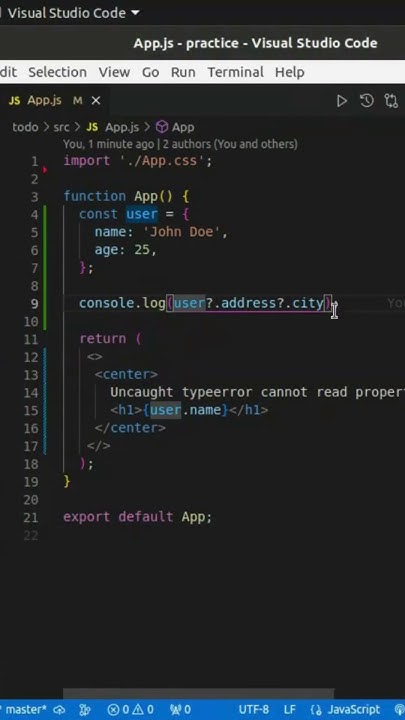
Task: Click line number 9 in the gutter
Action: click(34, 304)
